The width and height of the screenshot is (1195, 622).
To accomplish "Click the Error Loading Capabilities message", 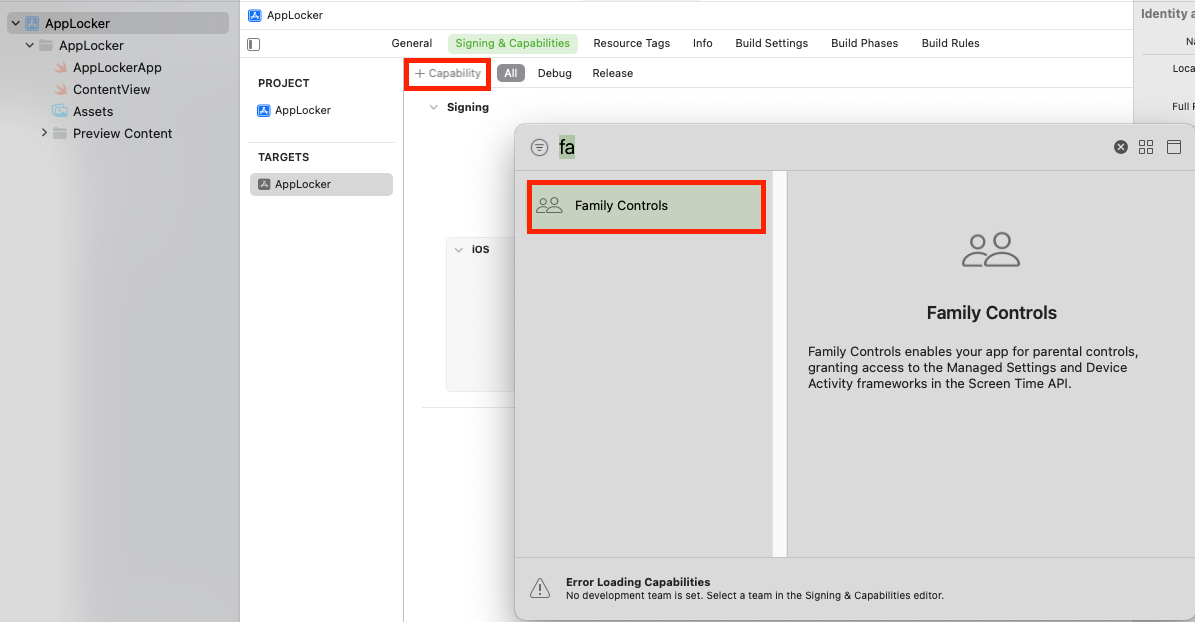I will click(754, 588).
